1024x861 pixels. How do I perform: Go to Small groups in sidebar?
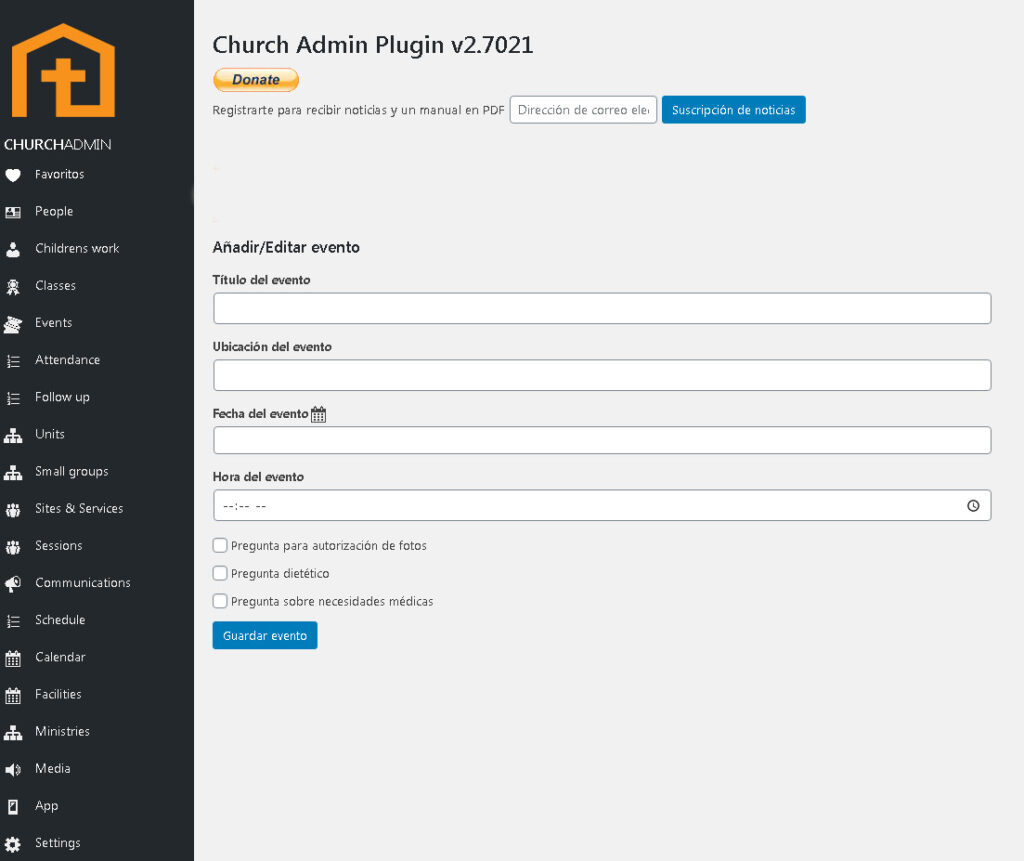coord(71,471)
